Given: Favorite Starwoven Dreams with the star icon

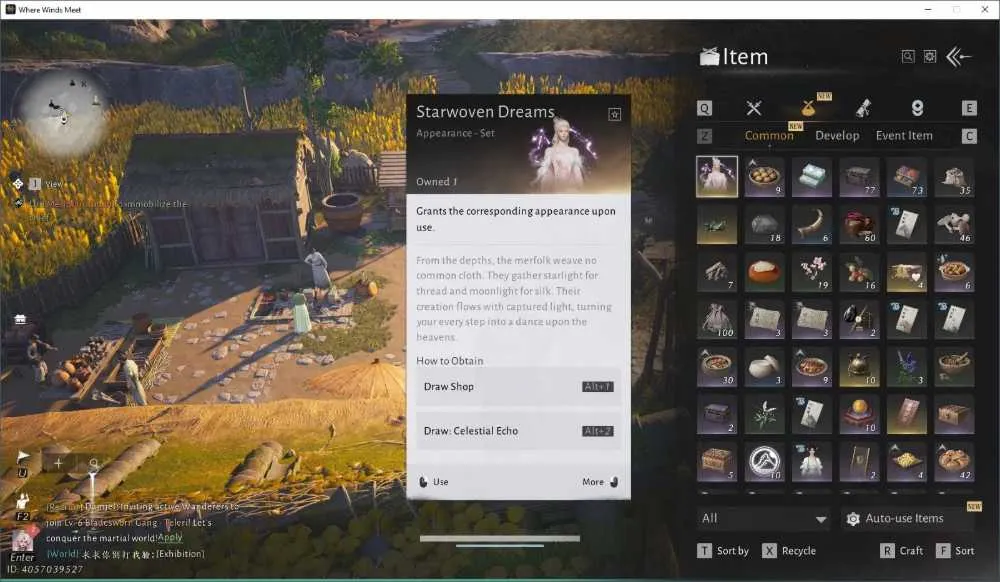Looking at the screenshot, I should pyautogui.click(x=614, y=114).
